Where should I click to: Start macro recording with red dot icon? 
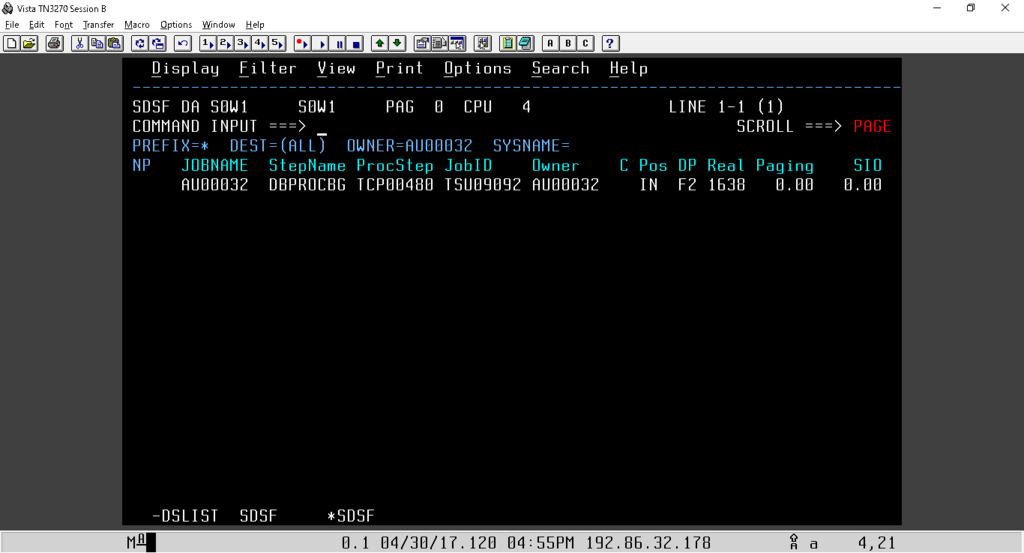click(302, 44)
